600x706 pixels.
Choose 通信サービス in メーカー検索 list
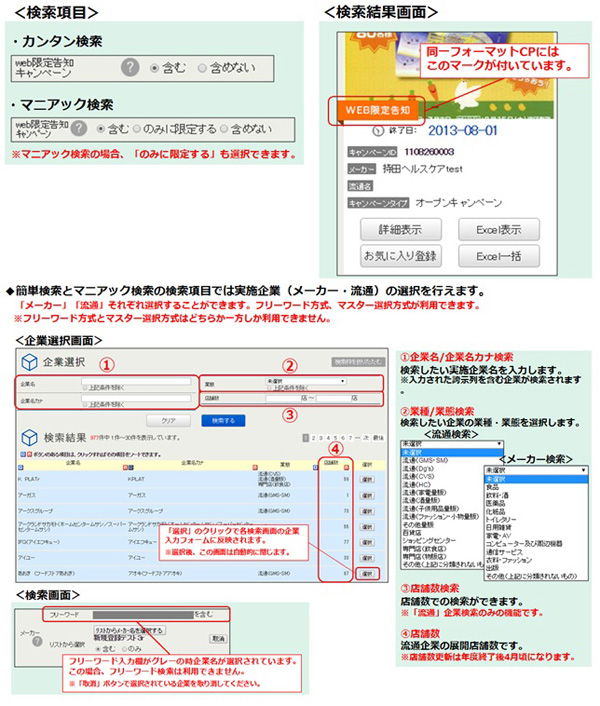504,552
